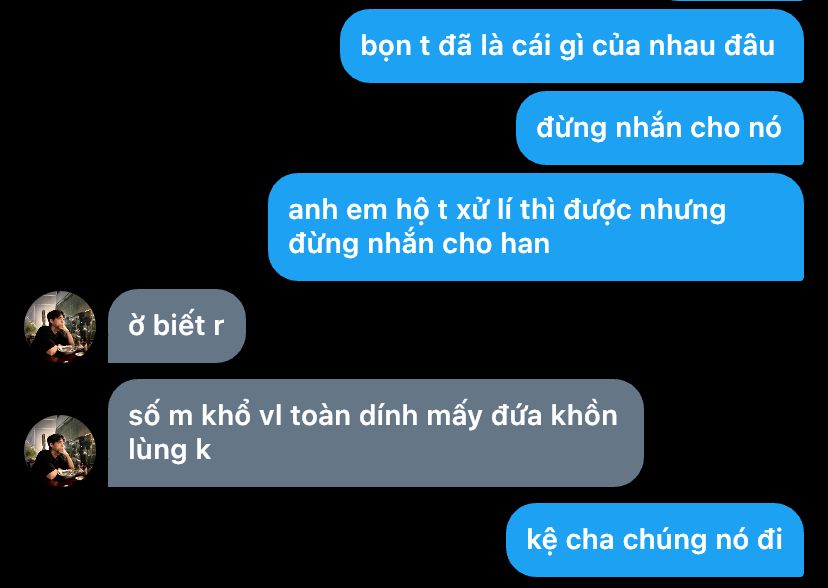Click "nhau đâu" at end of first blue message
The height and width of the screenshot is (588, 828).
pyautogui.click(x=712, y=45)
